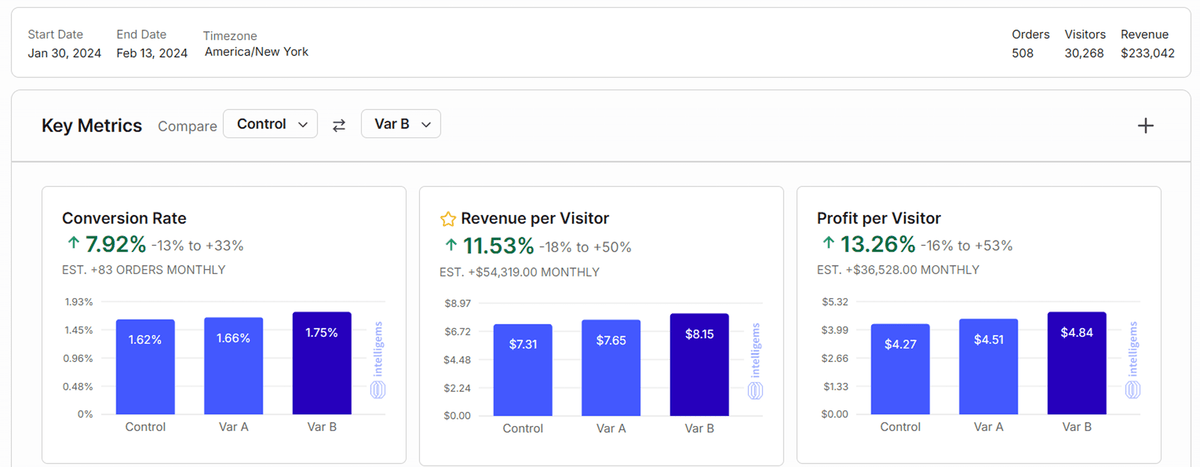The width and height of the screenshot is (1200, 467).
Task: Click the plus icon in Key Metrics
Action: pos(1146,125)
